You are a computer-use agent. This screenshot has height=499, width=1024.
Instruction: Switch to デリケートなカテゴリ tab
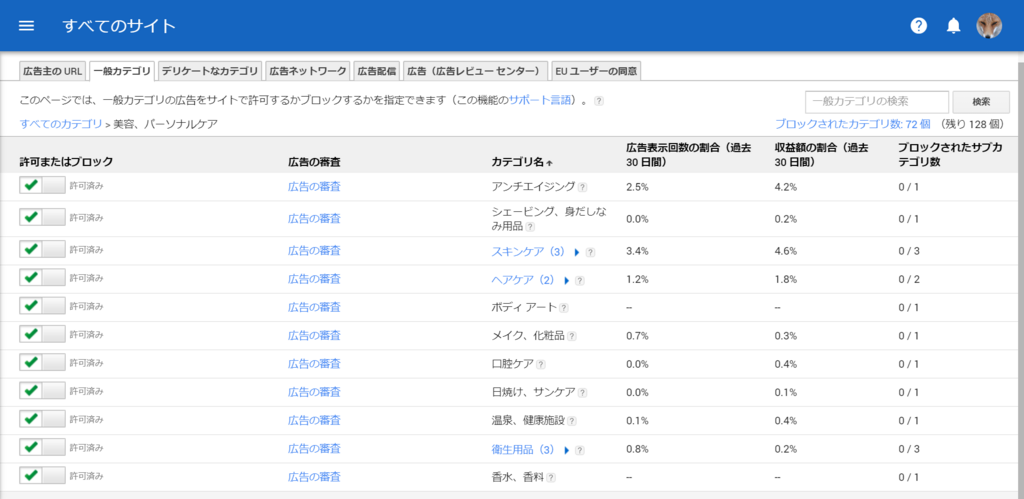(x=210, y=71)
